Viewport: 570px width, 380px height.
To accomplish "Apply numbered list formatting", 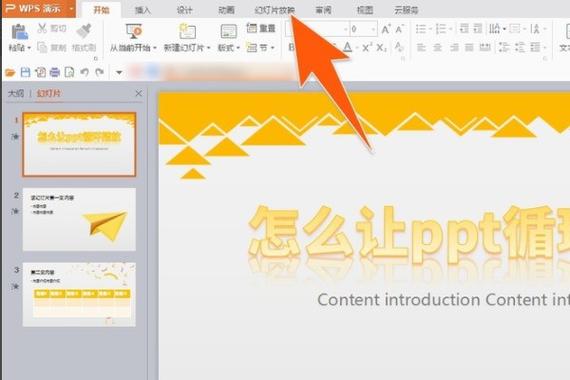I will pyautogui.click(x=441, y=29).
